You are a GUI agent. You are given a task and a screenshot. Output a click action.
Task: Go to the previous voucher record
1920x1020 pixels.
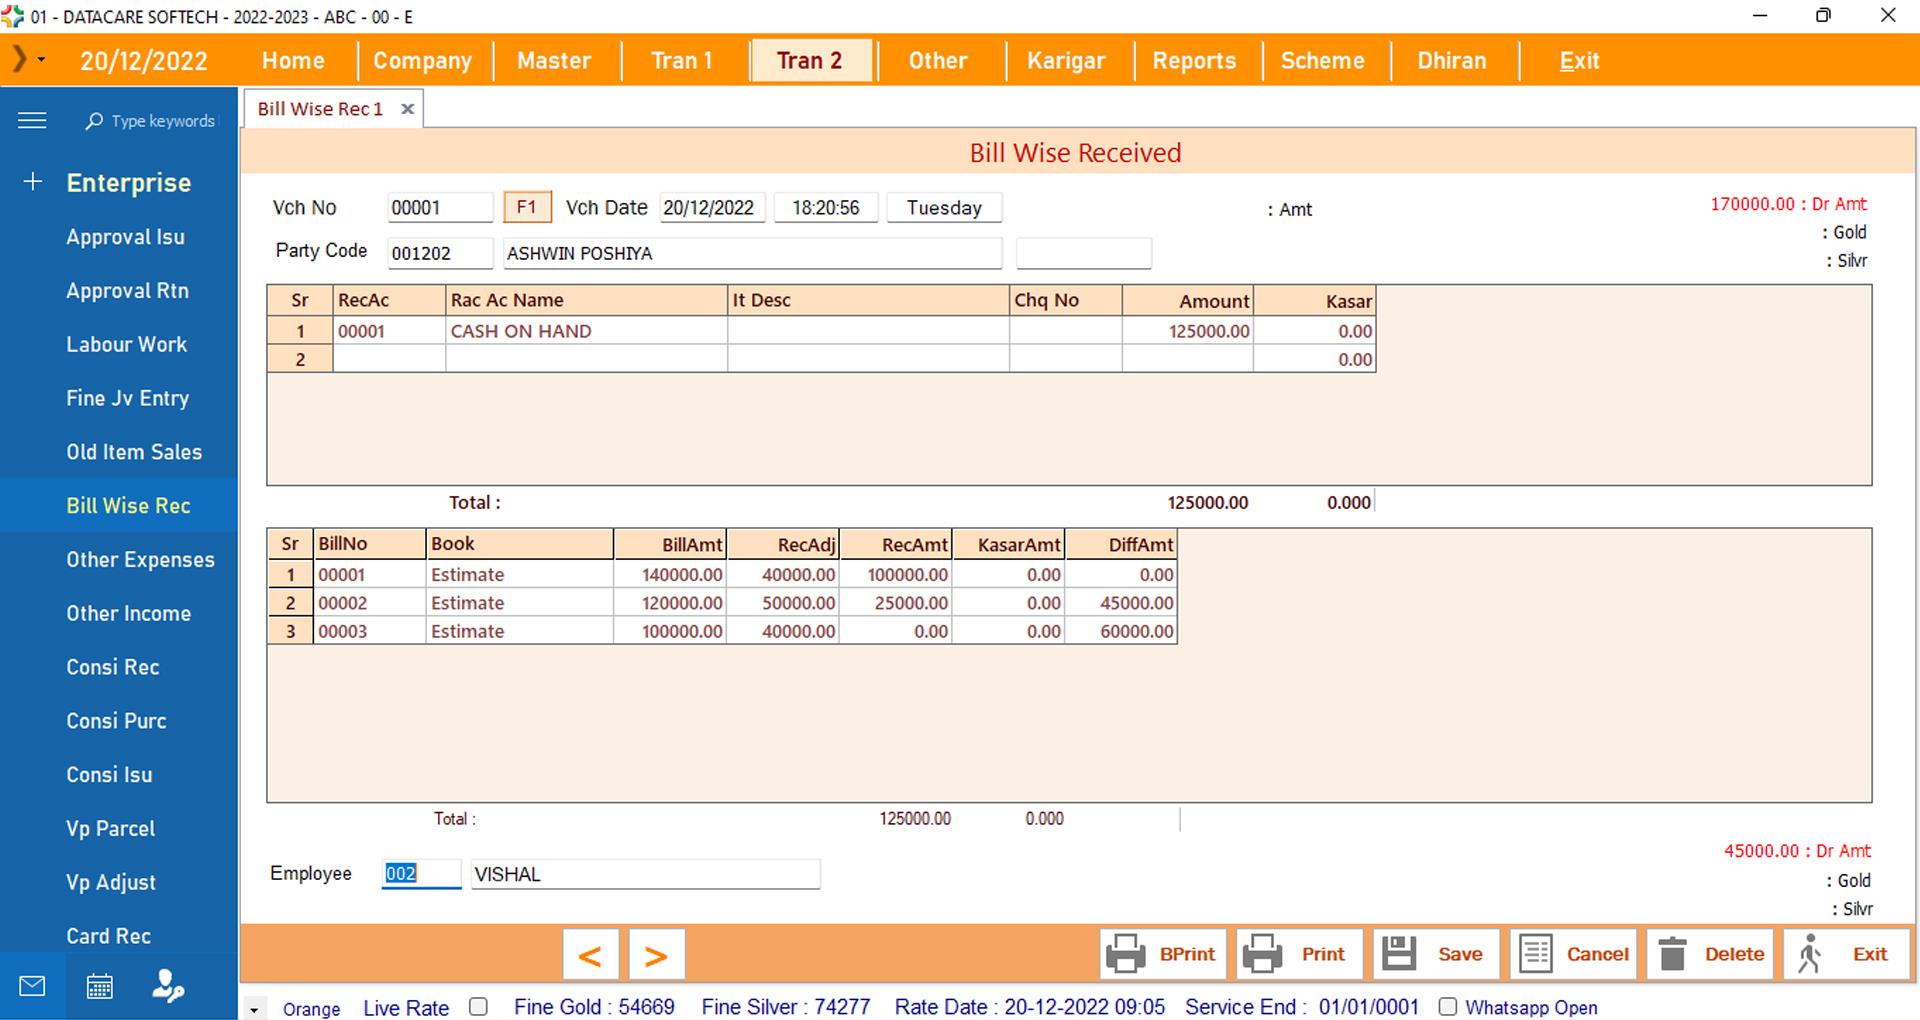pos(590,955)
